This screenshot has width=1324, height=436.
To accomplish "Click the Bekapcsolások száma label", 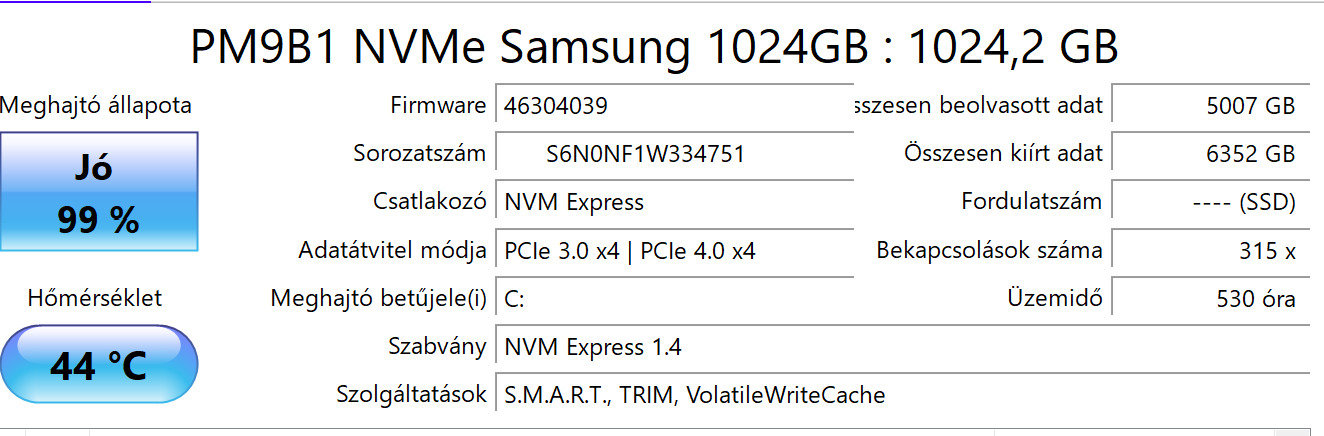I will [989, 251].
